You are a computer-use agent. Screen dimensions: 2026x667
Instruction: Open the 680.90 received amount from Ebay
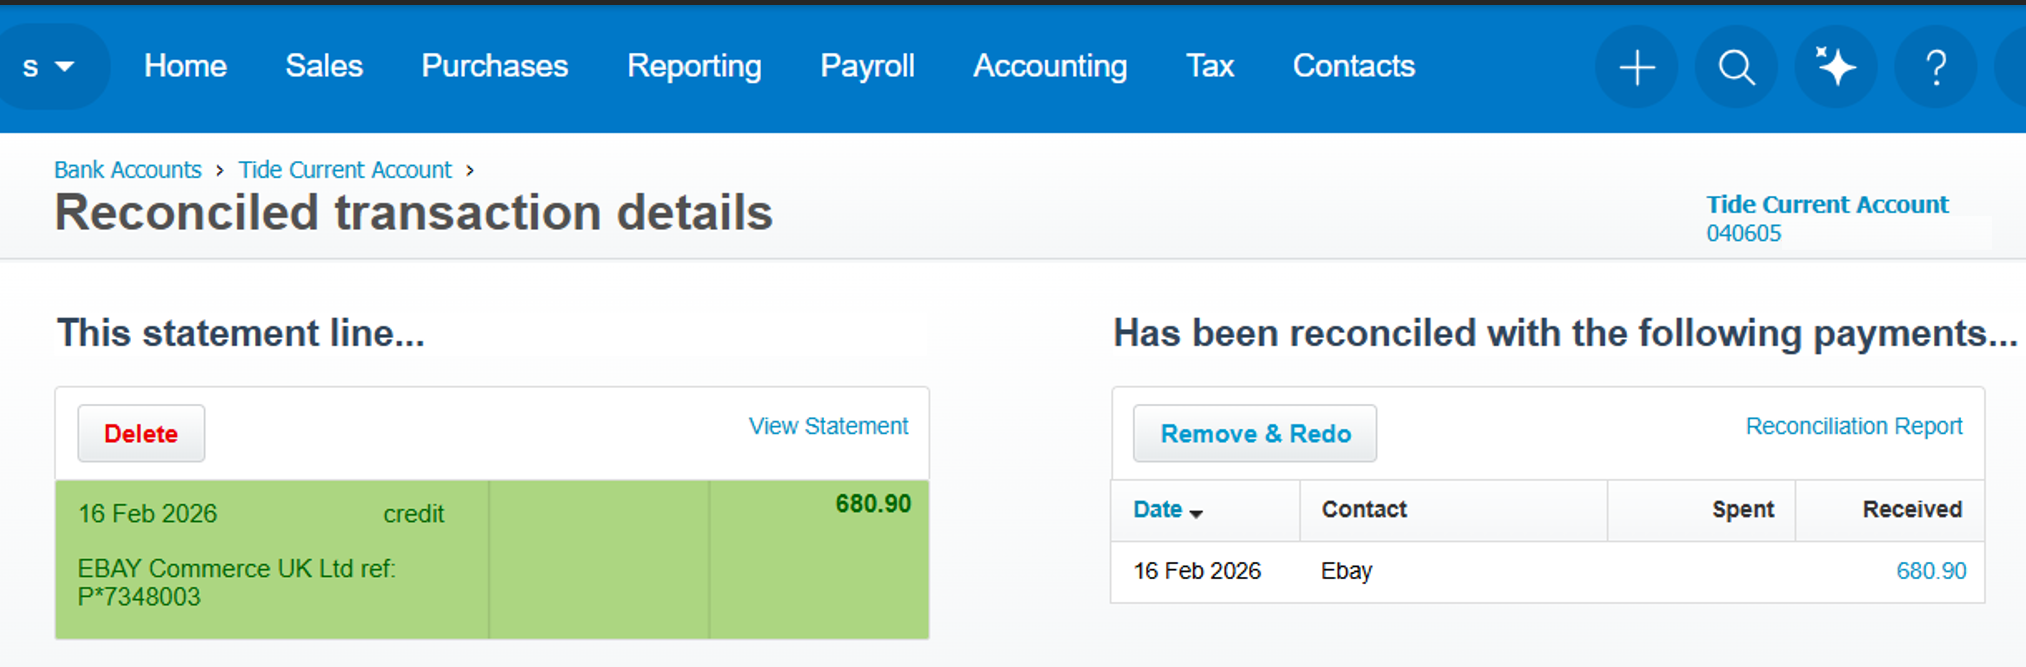click(1930, 571)
